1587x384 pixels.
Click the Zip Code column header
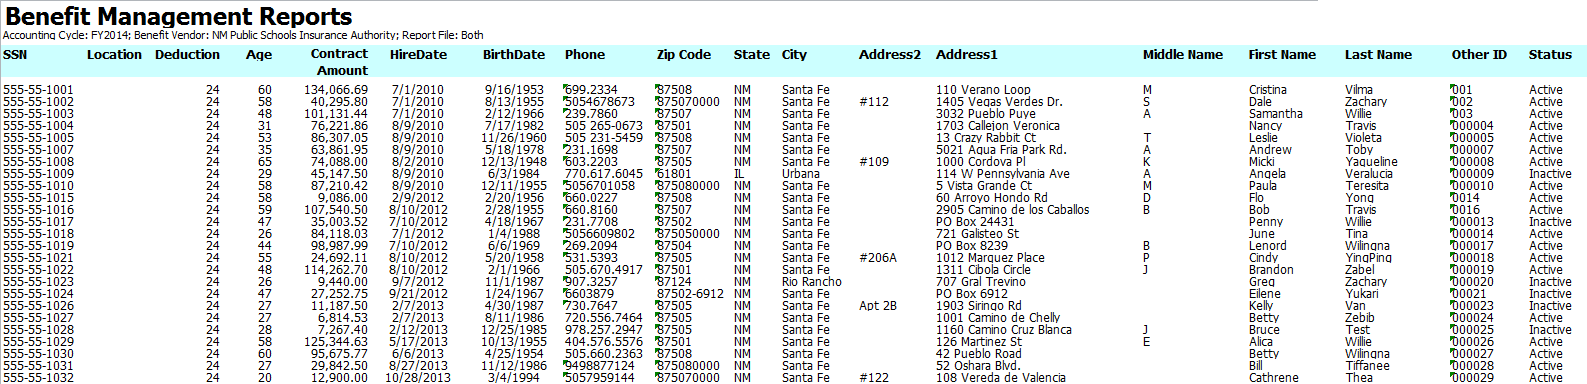click(x=684, y=55)
